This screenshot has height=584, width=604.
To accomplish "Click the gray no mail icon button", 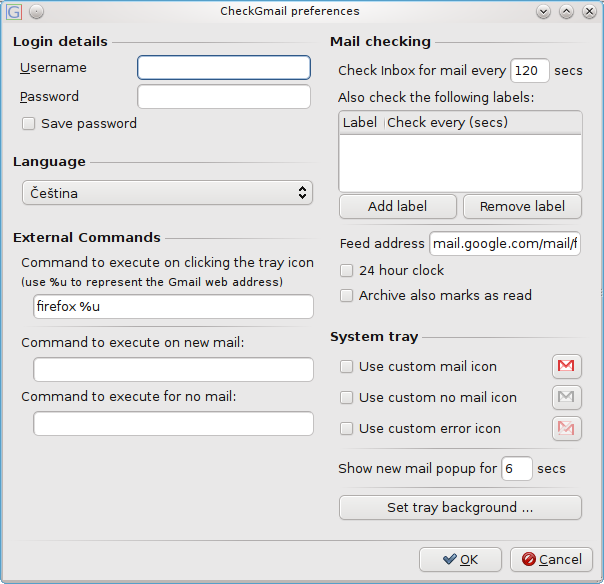I will click(x=567, y=397).
